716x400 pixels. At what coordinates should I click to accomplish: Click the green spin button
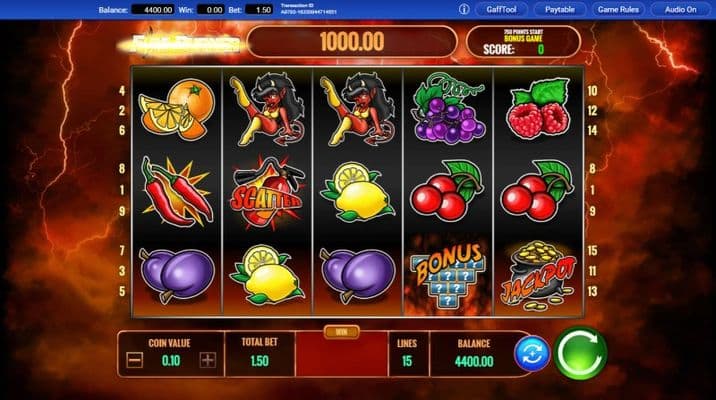coord(580,353)
